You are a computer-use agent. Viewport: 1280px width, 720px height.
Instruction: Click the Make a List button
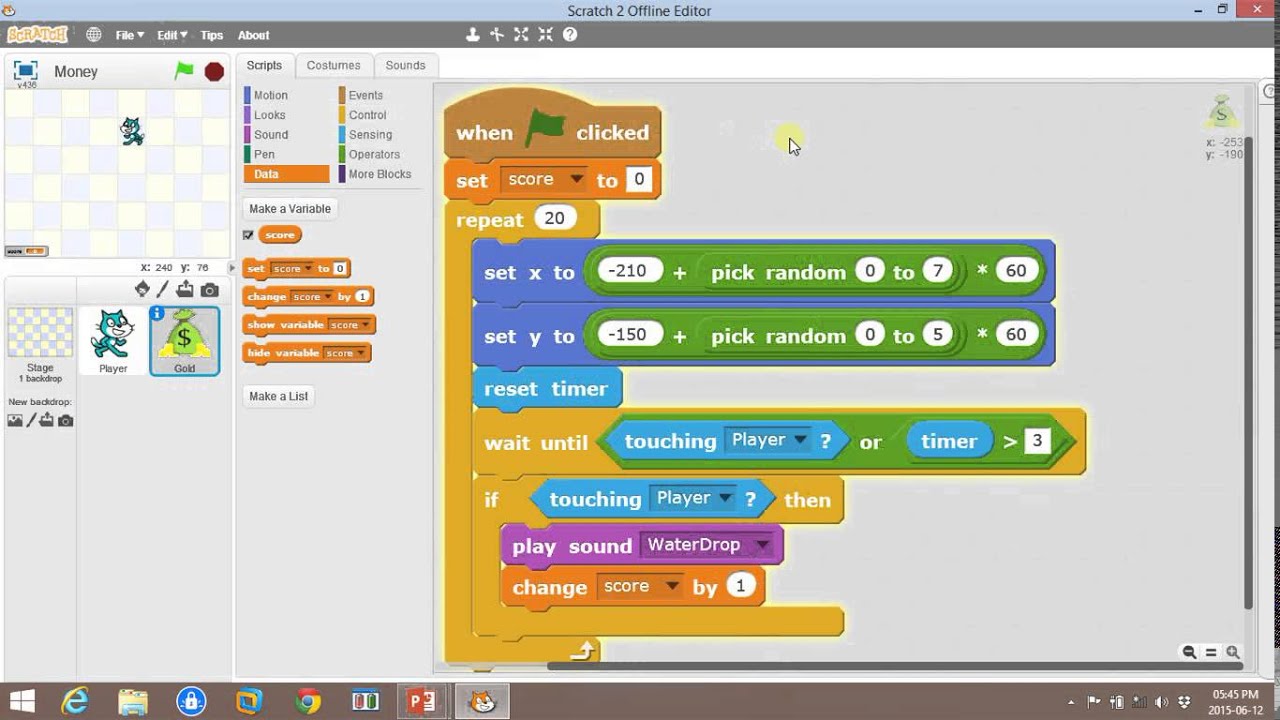click(x=279, y=396)
